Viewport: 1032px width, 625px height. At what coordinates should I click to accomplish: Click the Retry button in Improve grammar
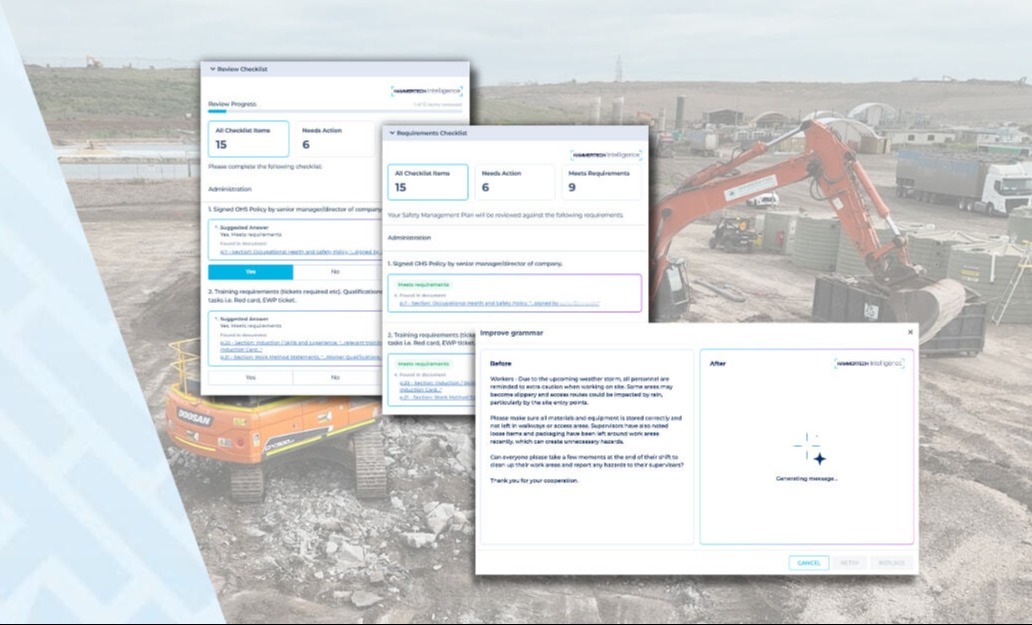849,563
